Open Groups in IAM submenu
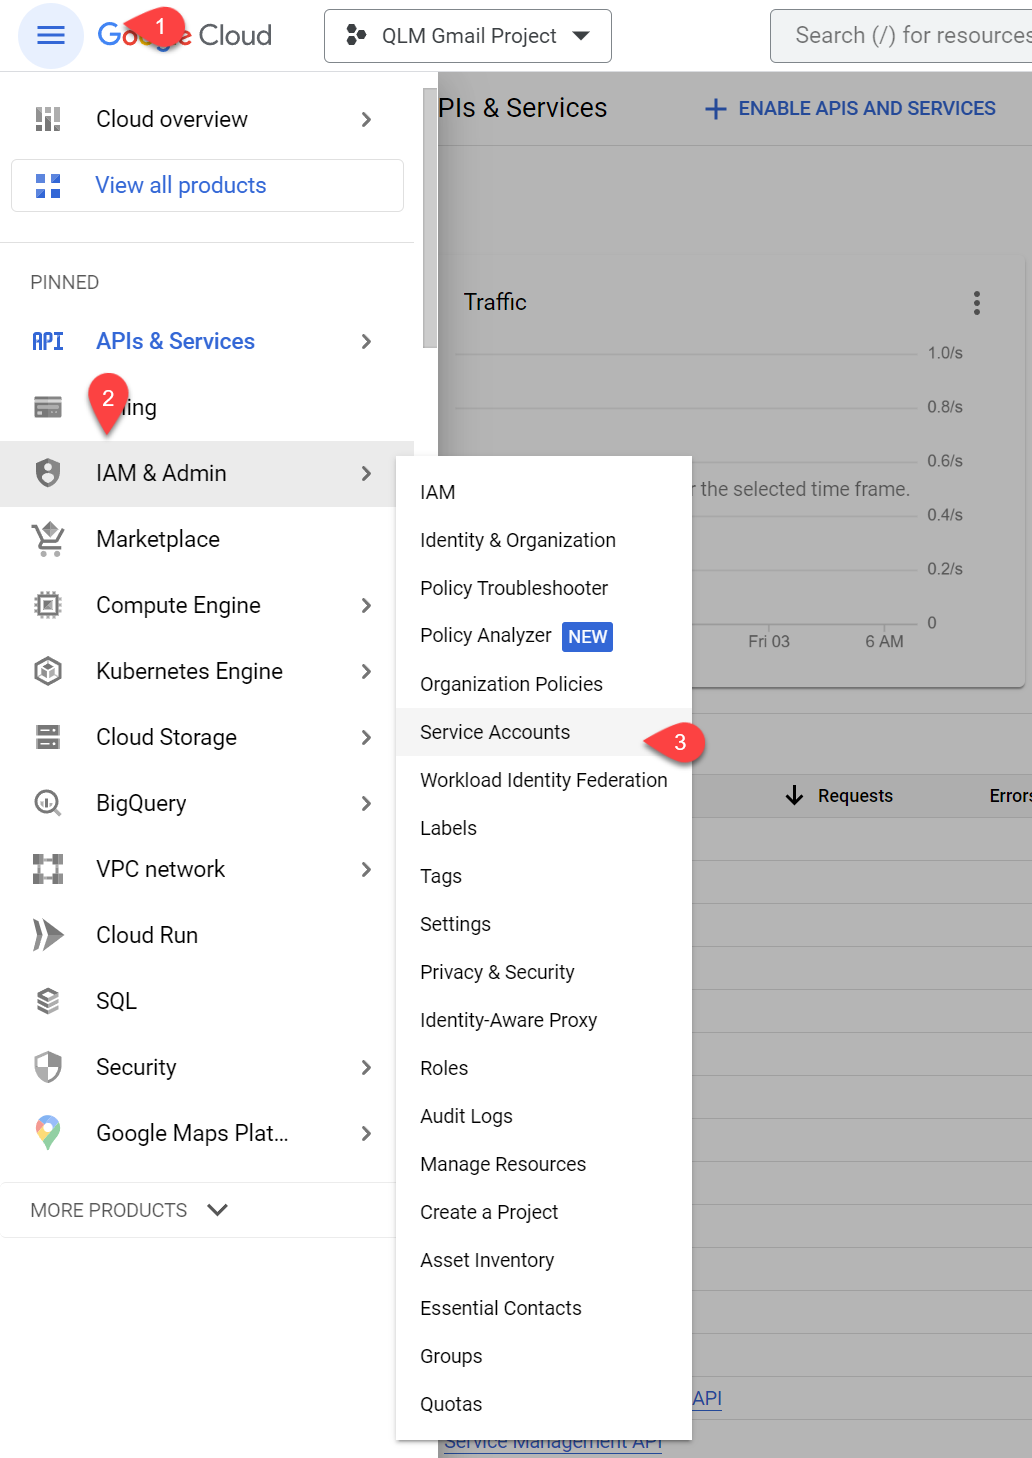The width and height of the screenshot is (1032, 1458). [544, 1356]
